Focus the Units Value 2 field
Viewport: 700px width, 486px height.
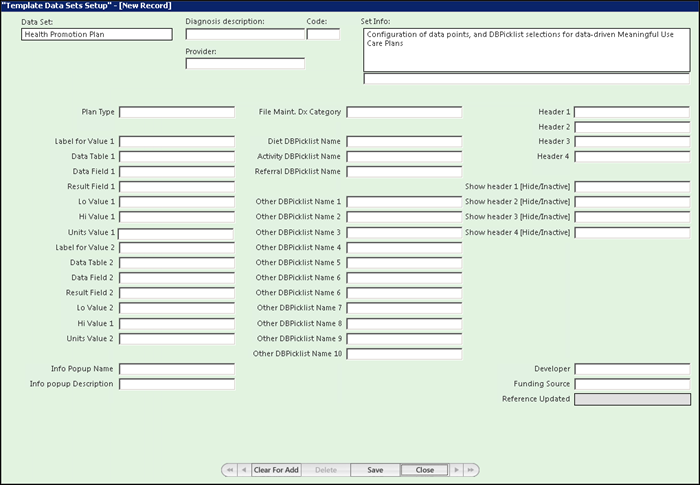click(x=177, y=339)
